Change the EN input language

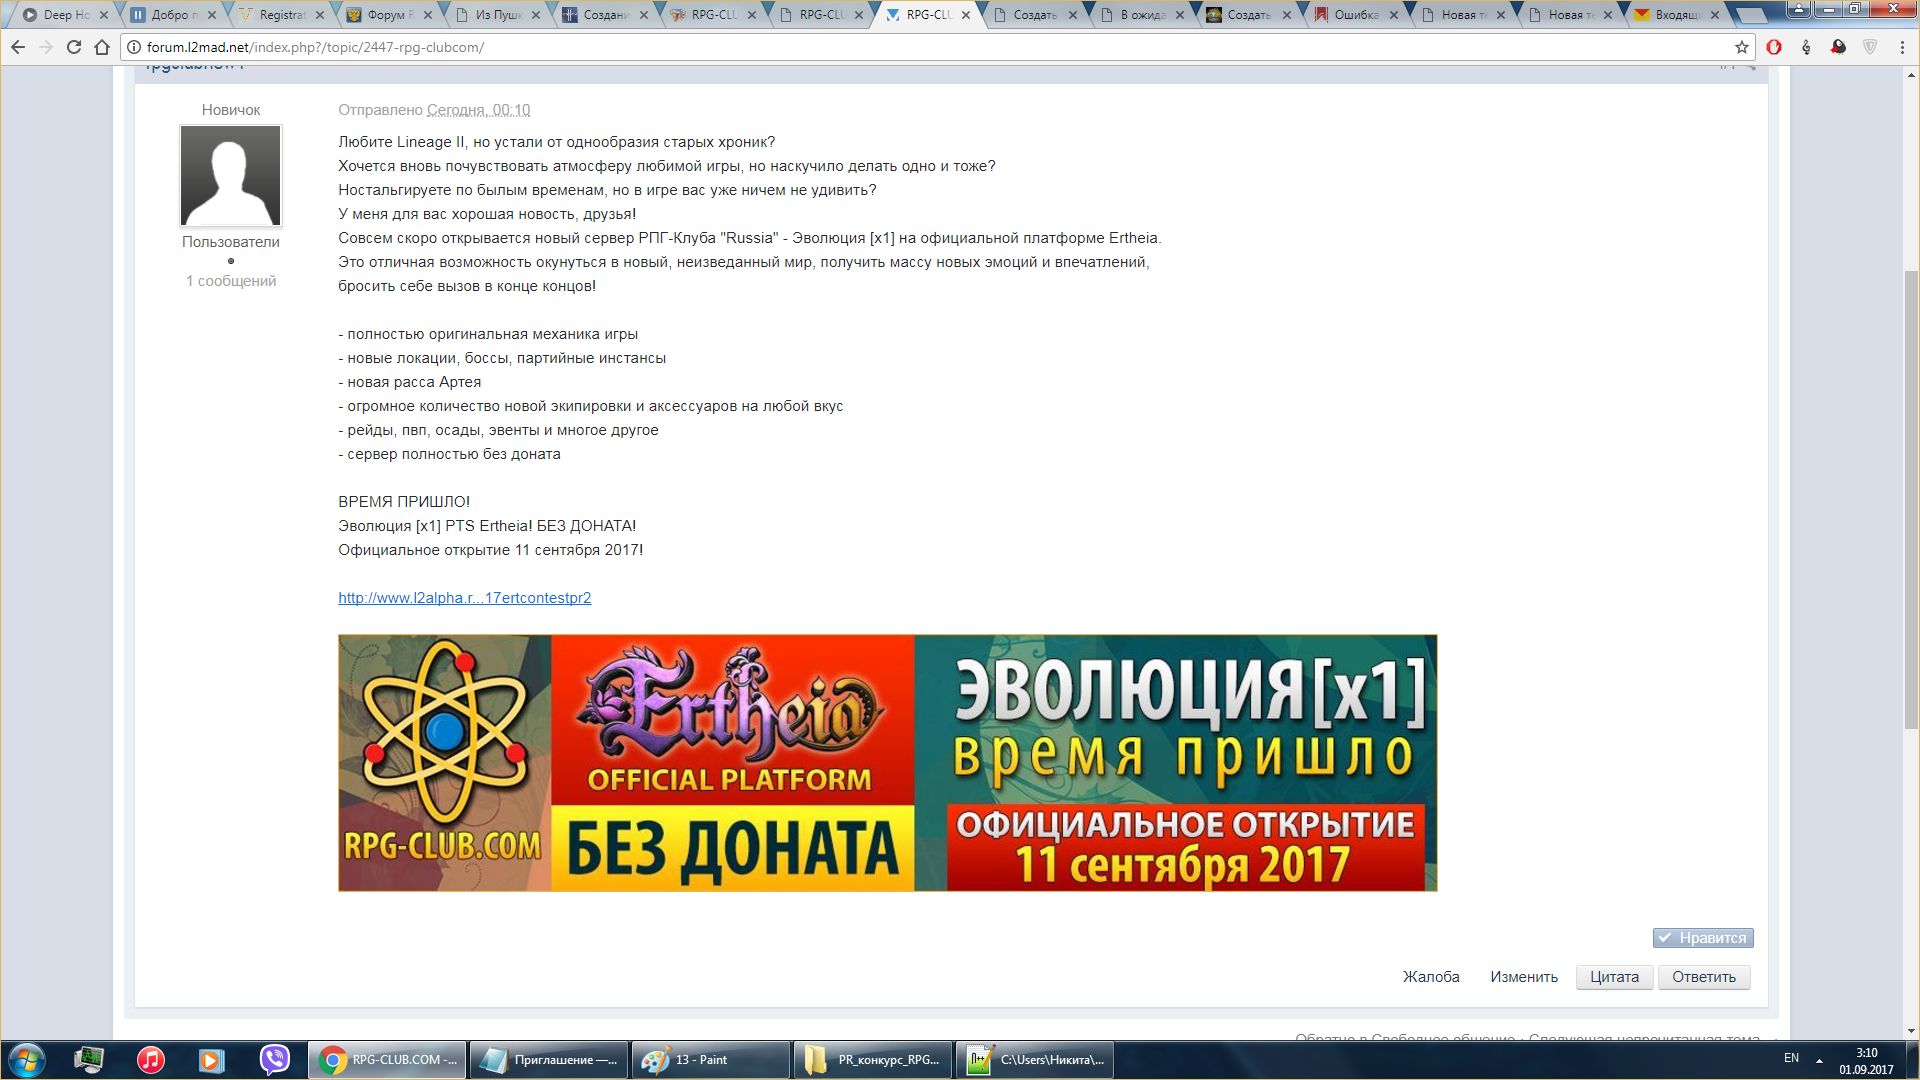click(1791, 1058)
